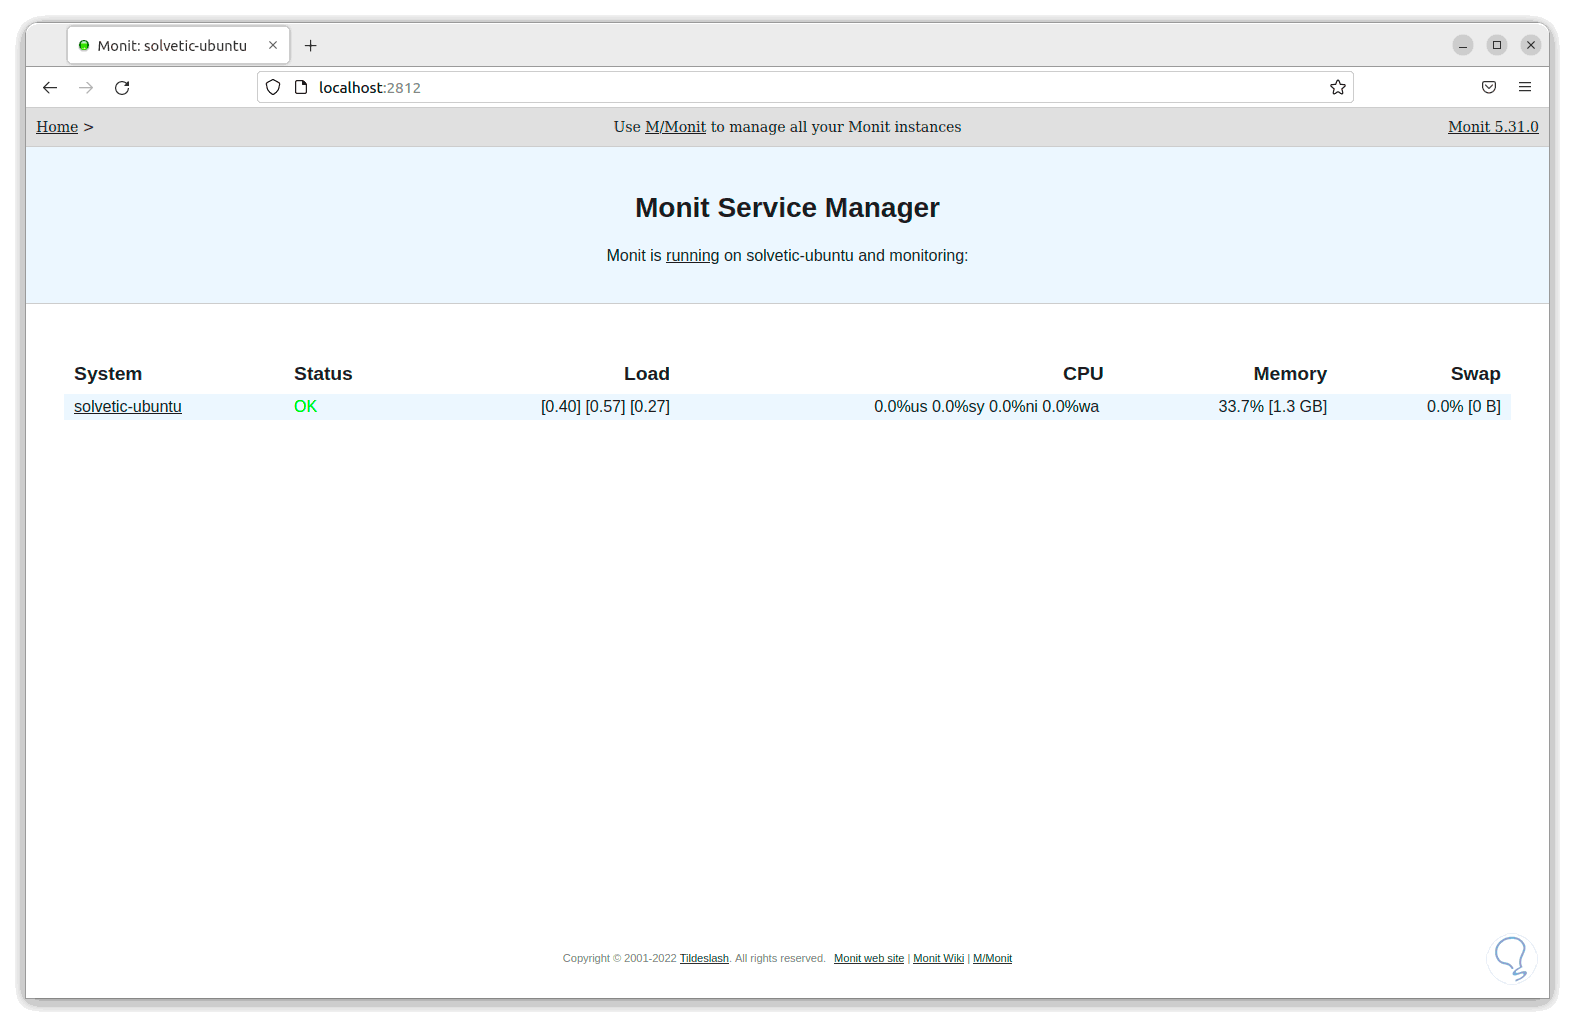
Task: Click the green OK status text
Action: pos(305,407)
